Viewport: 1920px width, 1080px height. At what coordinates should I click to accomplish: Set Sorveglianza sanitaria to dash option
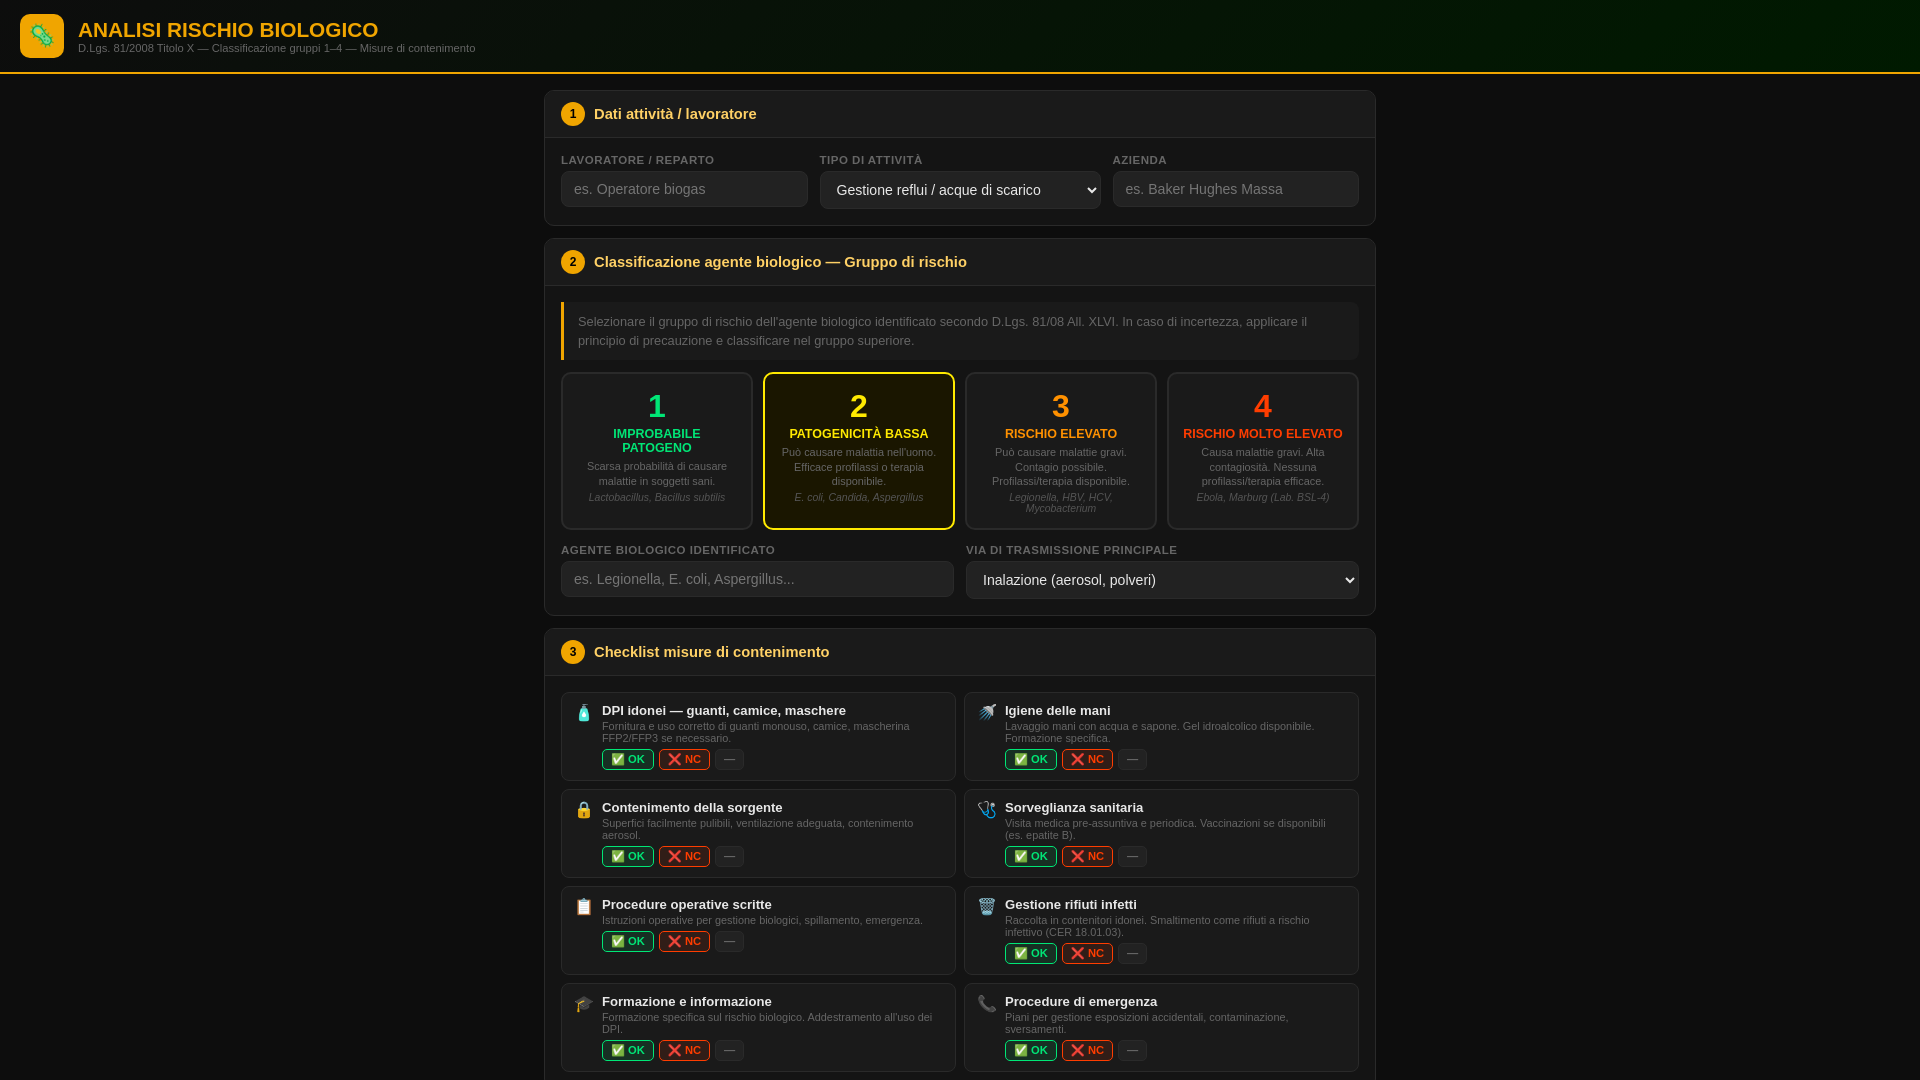pyautogui.click(x=1132, y=857)
